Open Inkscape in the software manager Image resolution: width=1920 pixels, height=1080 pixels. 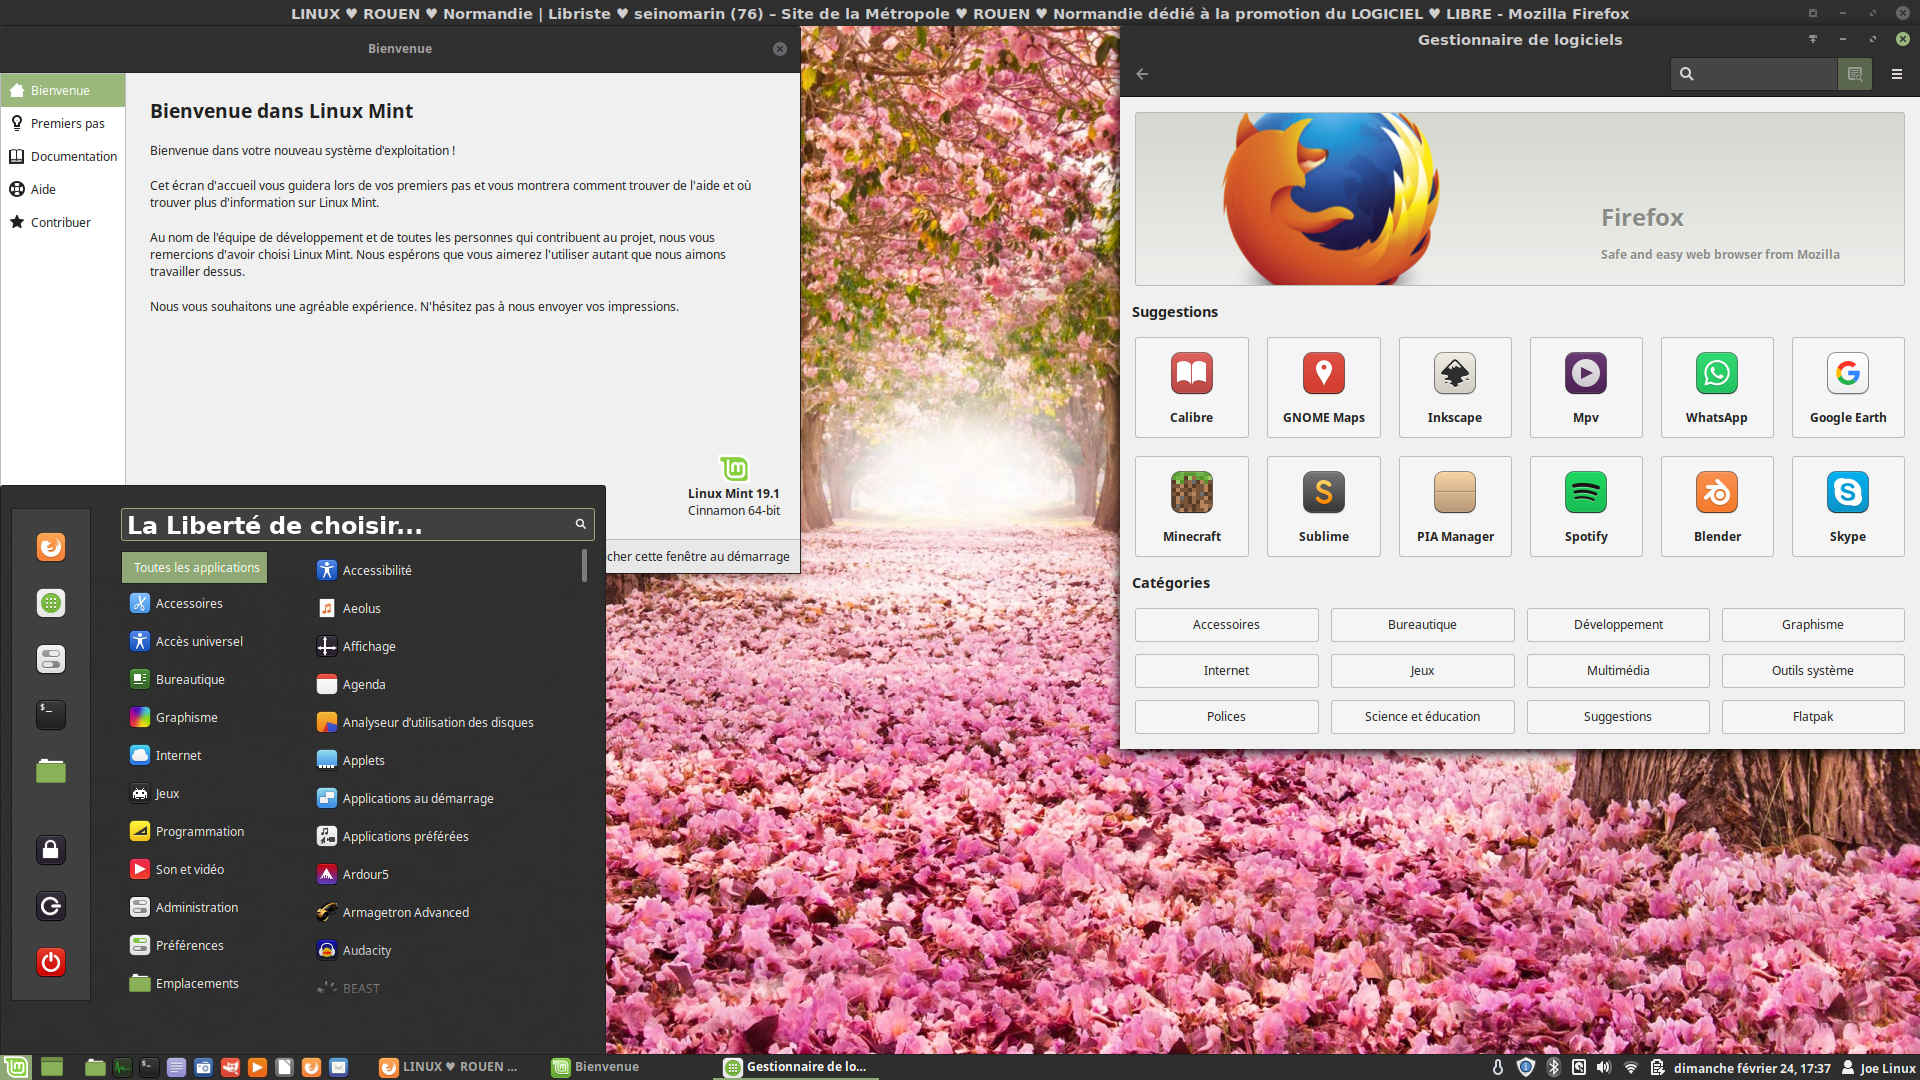pyautogui.click(x=1454, y=387)
